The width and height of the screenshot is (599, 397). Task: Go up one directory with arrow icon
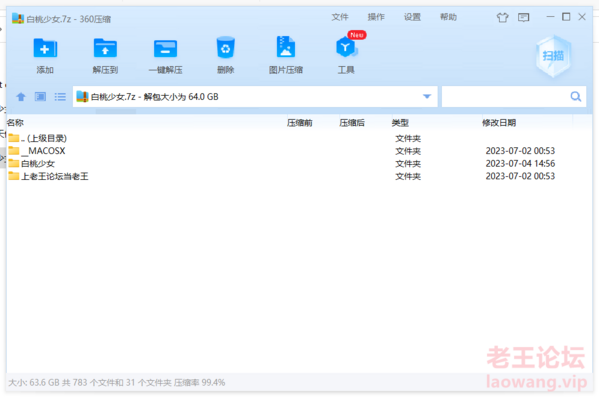click(21, 97)
